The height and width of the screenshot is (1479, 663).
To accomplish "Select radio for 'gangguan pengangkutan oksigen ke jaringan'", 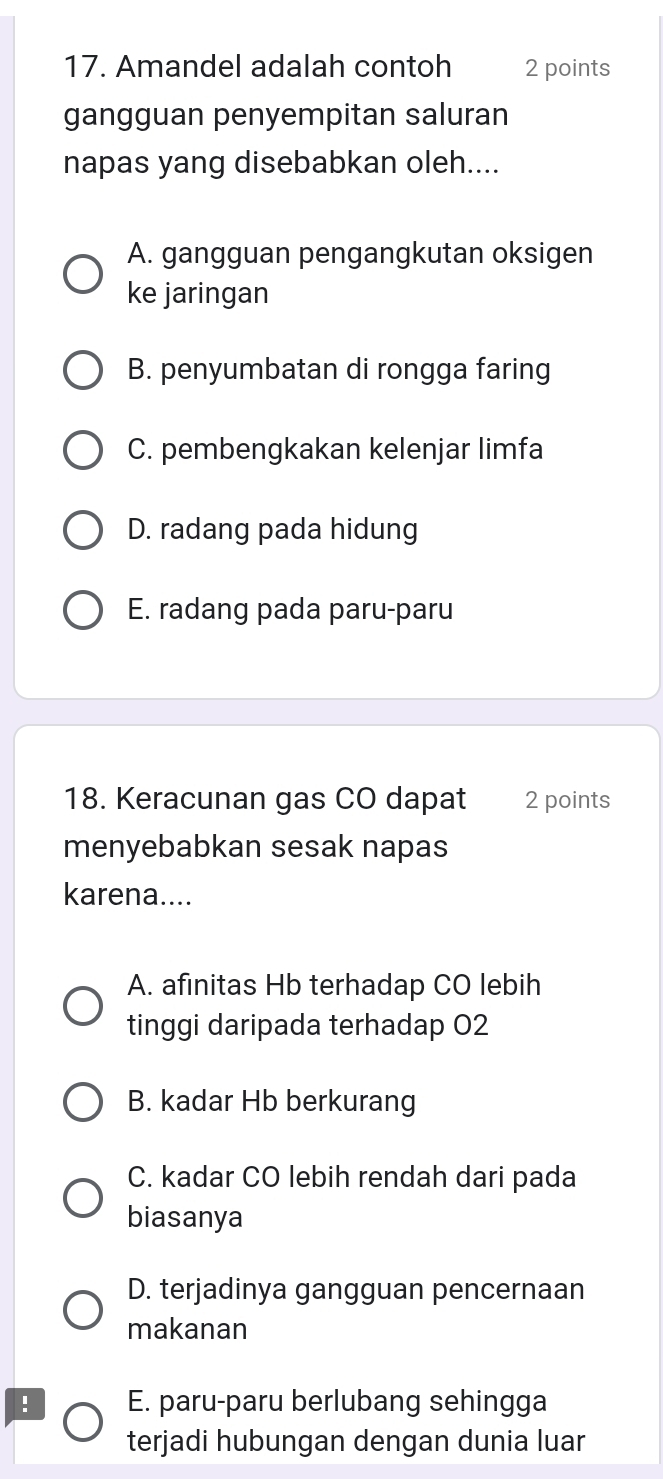I will pos(83,274).
